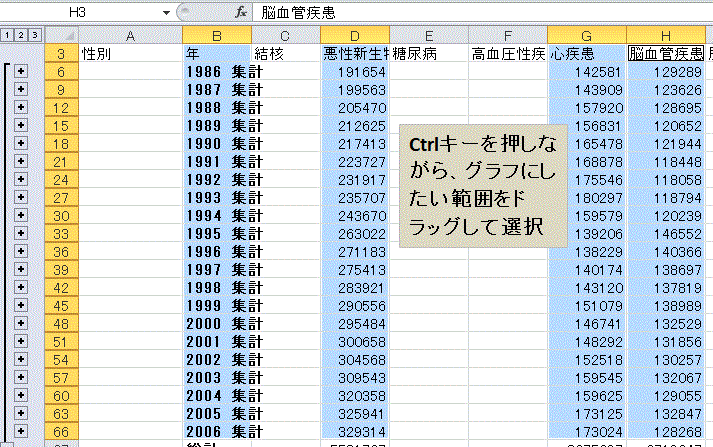Select column A header

(x=129, y=35)
